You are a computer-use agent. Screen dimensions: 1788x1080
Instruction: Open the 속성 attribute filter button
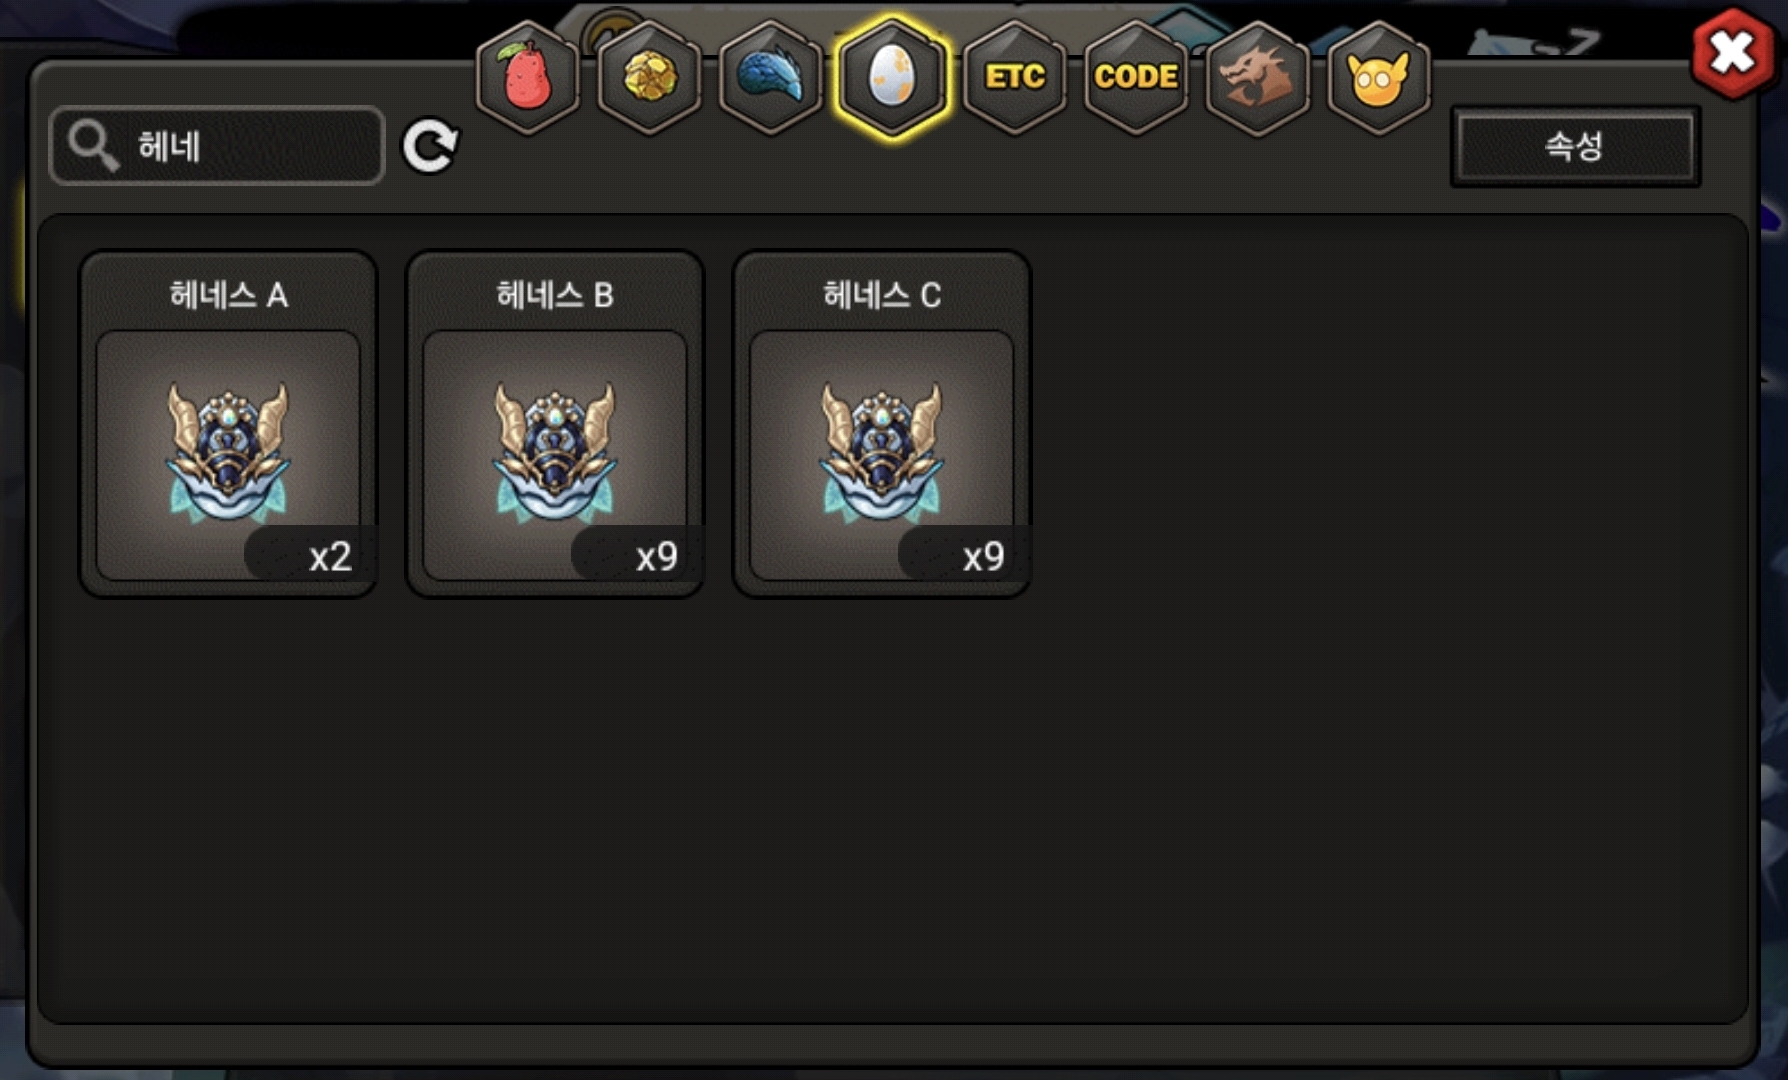pos(1575,146)
